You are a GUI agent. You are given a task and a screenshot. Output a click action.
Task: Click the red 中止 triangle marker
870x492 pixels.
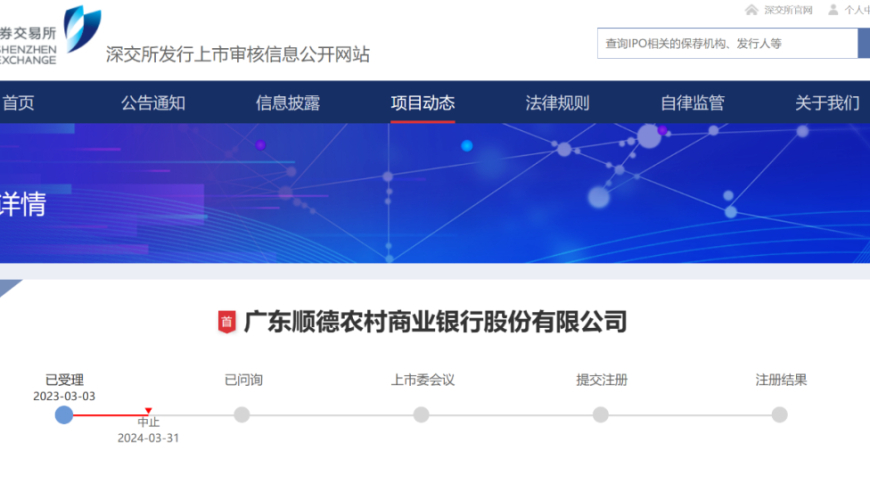point(148,410)
